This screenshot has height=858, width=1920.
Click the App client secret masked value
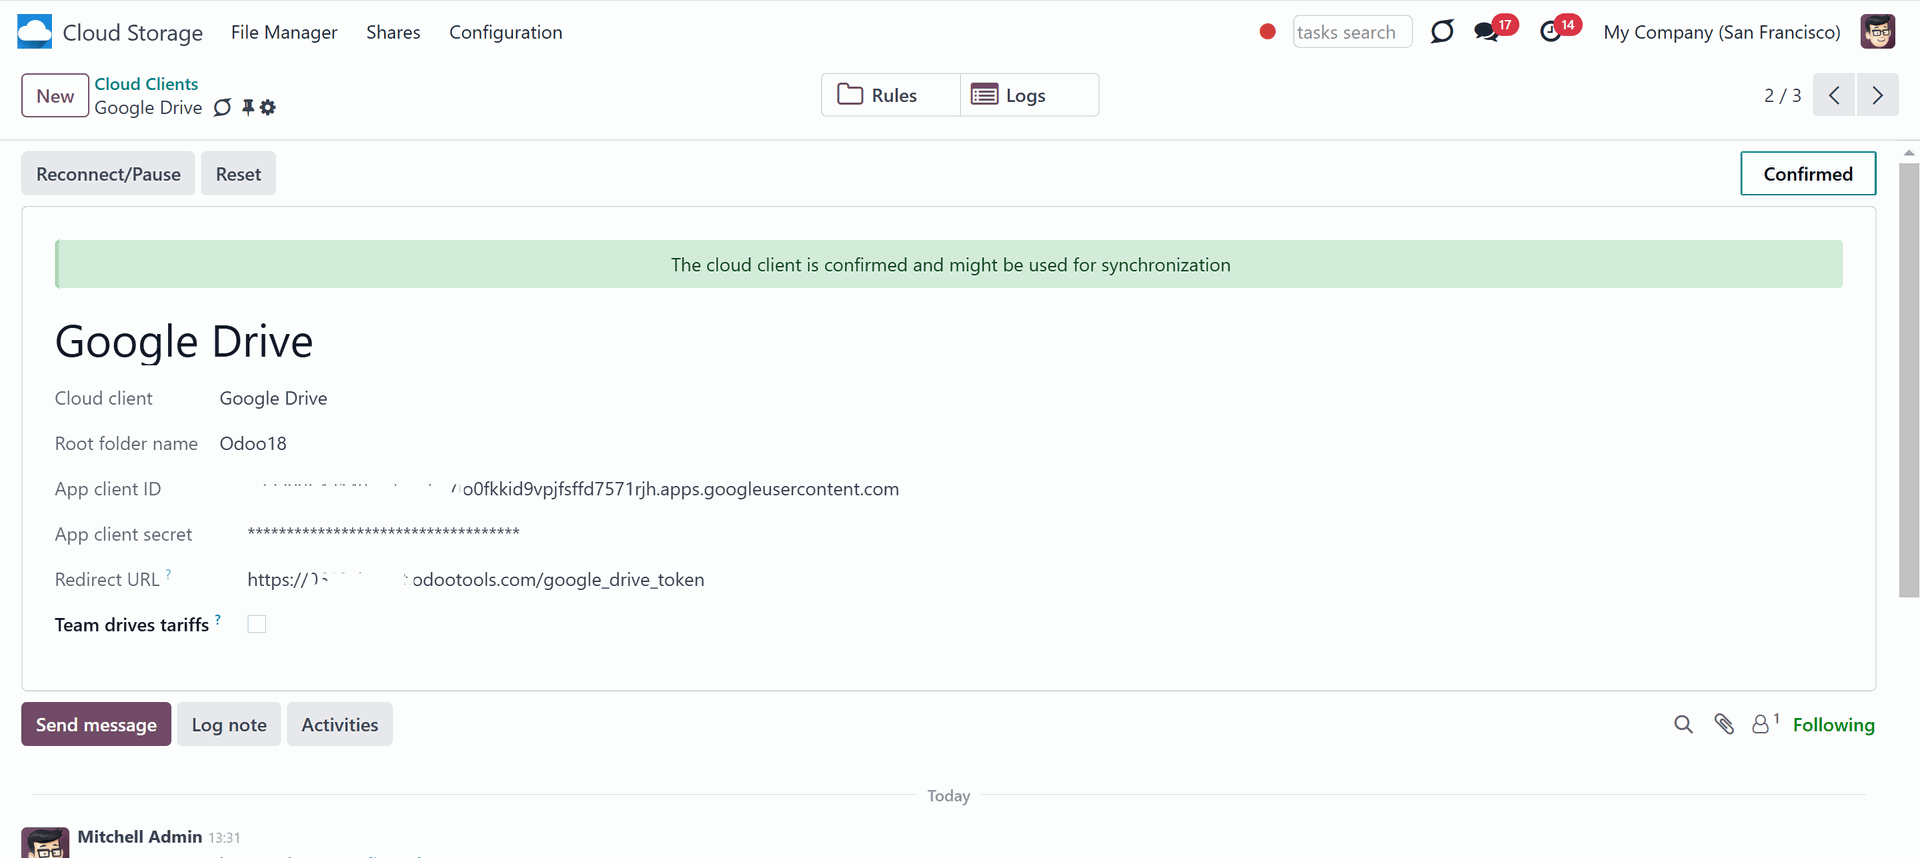coord(383,533)
